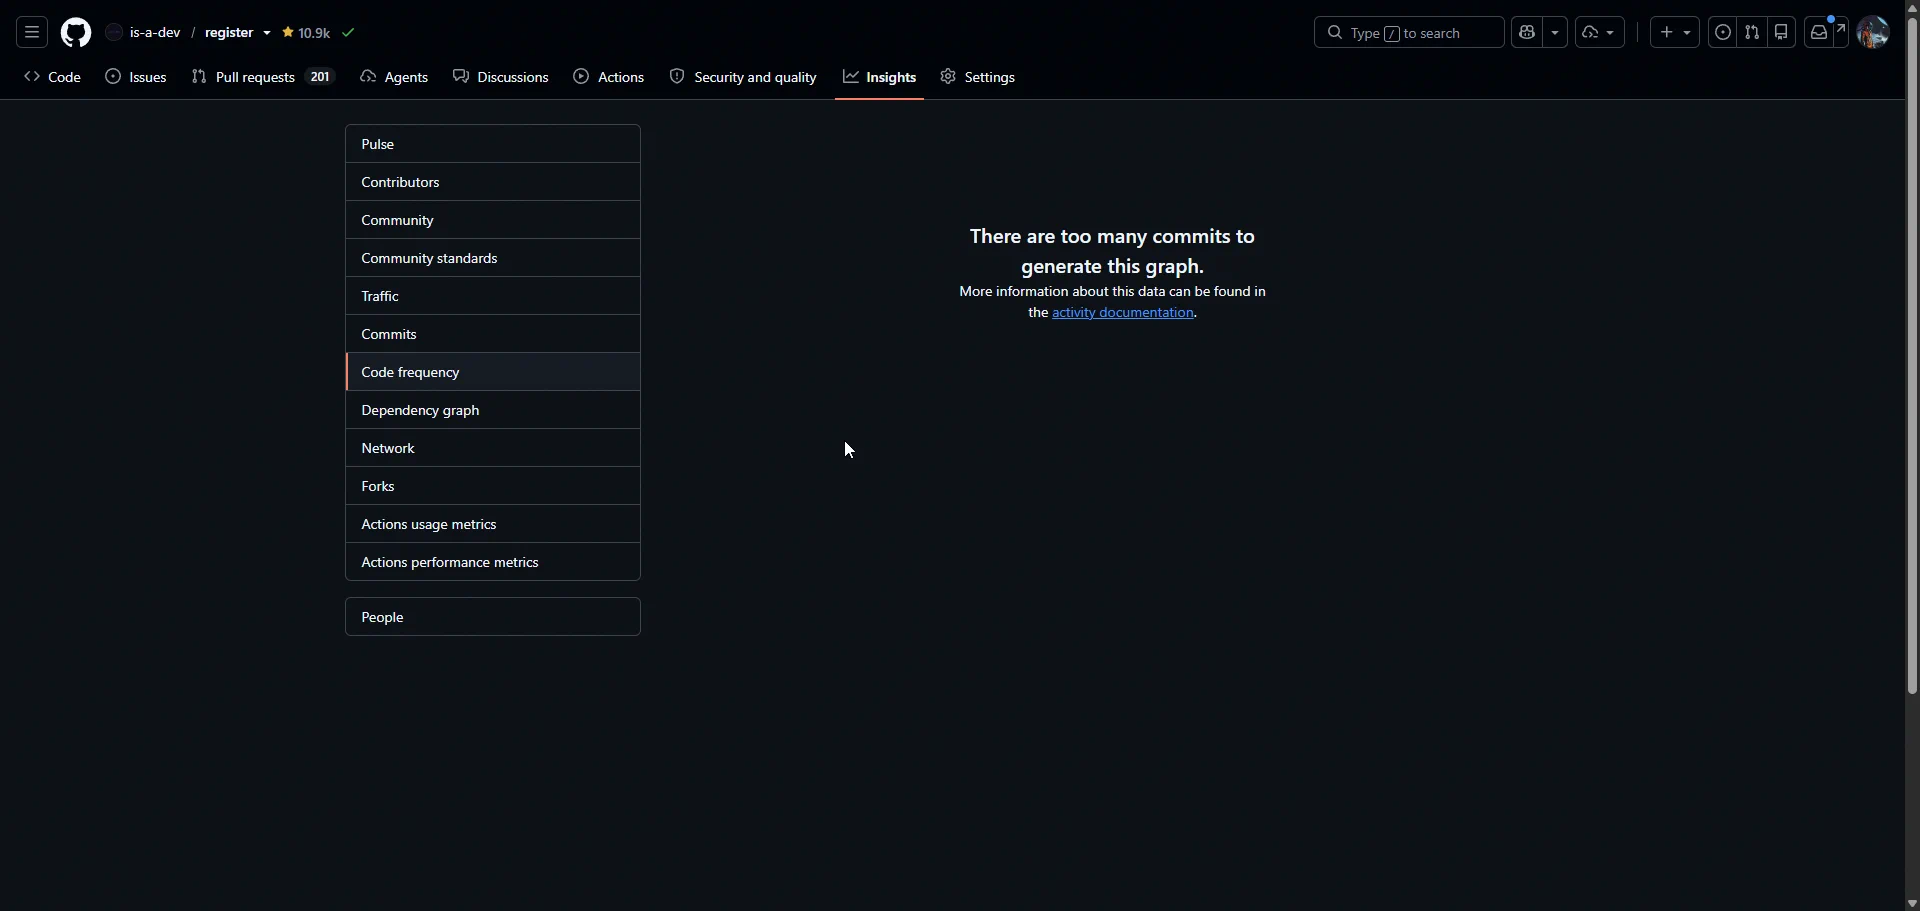Viewport: 1920px width, 911px height.
Task: Click the scrollbar down arrow
Action: click(1912, 903)
